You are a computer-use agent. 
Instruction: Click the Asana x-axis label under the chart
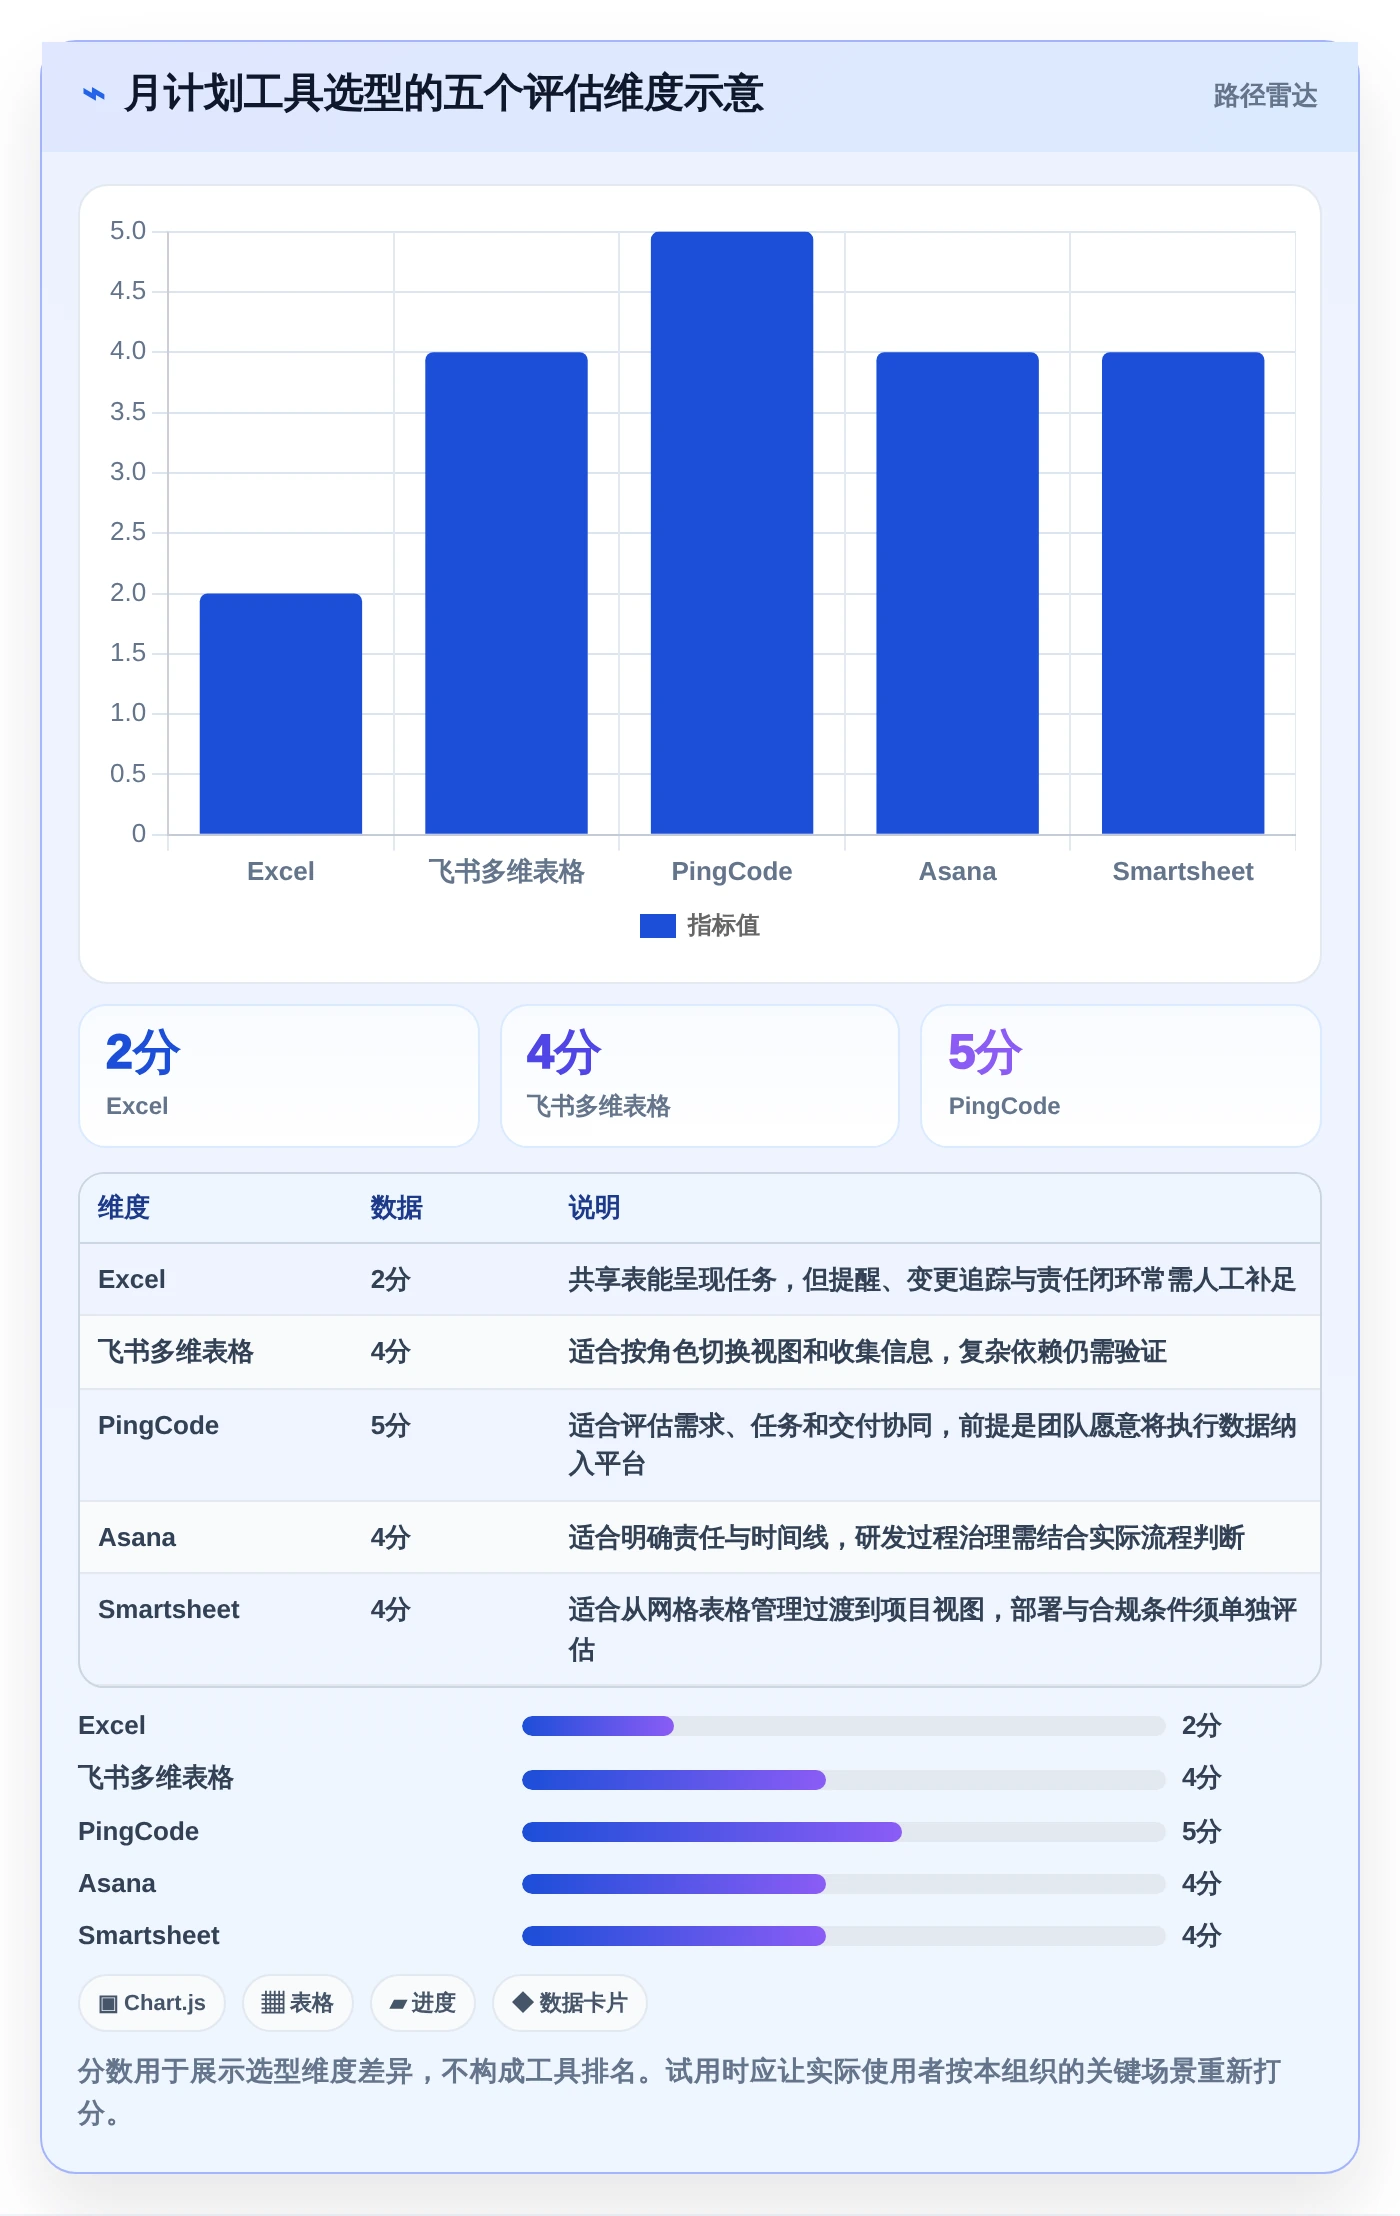(x=958, y=871)
